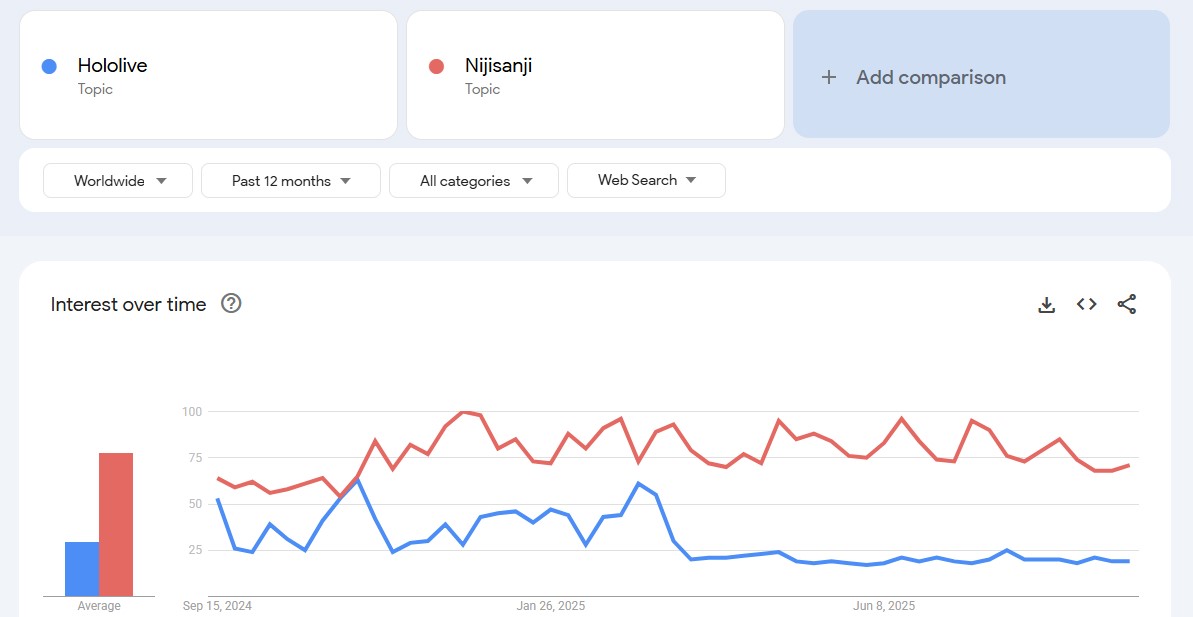Click the Jun 8, 2025 axis label
The image size is (1193, 617).
click(884, 606)
